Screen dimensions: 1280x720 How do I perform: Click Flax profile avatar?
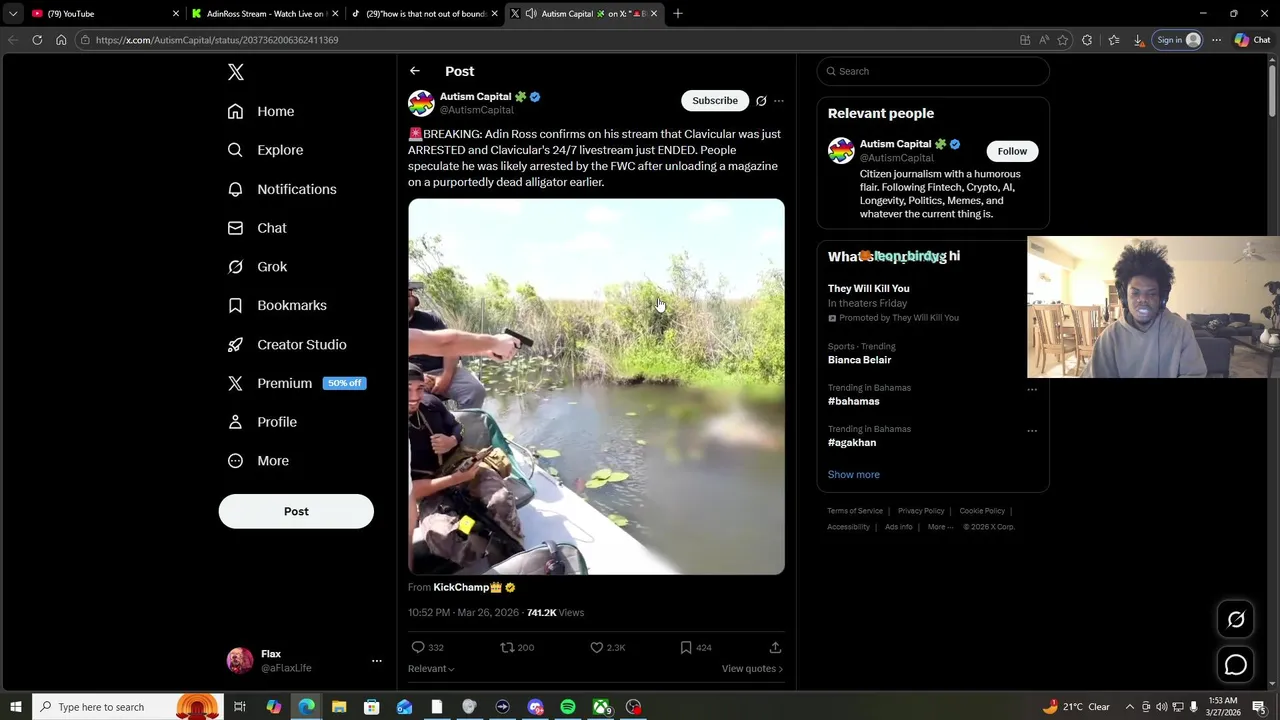(x=240, y=661)
